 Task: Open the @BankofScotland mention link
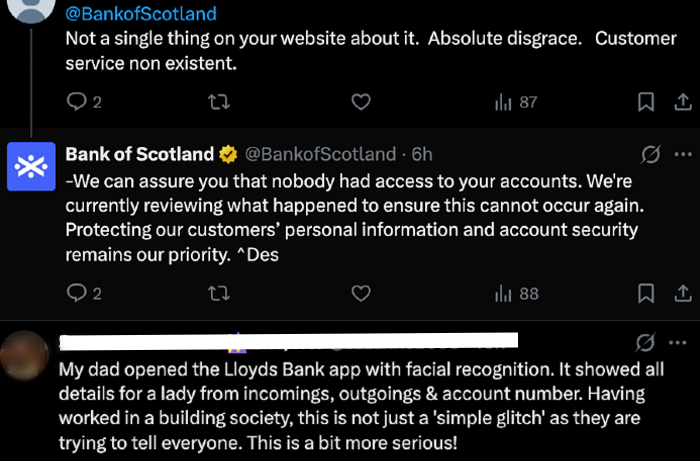tap(140, 14)
